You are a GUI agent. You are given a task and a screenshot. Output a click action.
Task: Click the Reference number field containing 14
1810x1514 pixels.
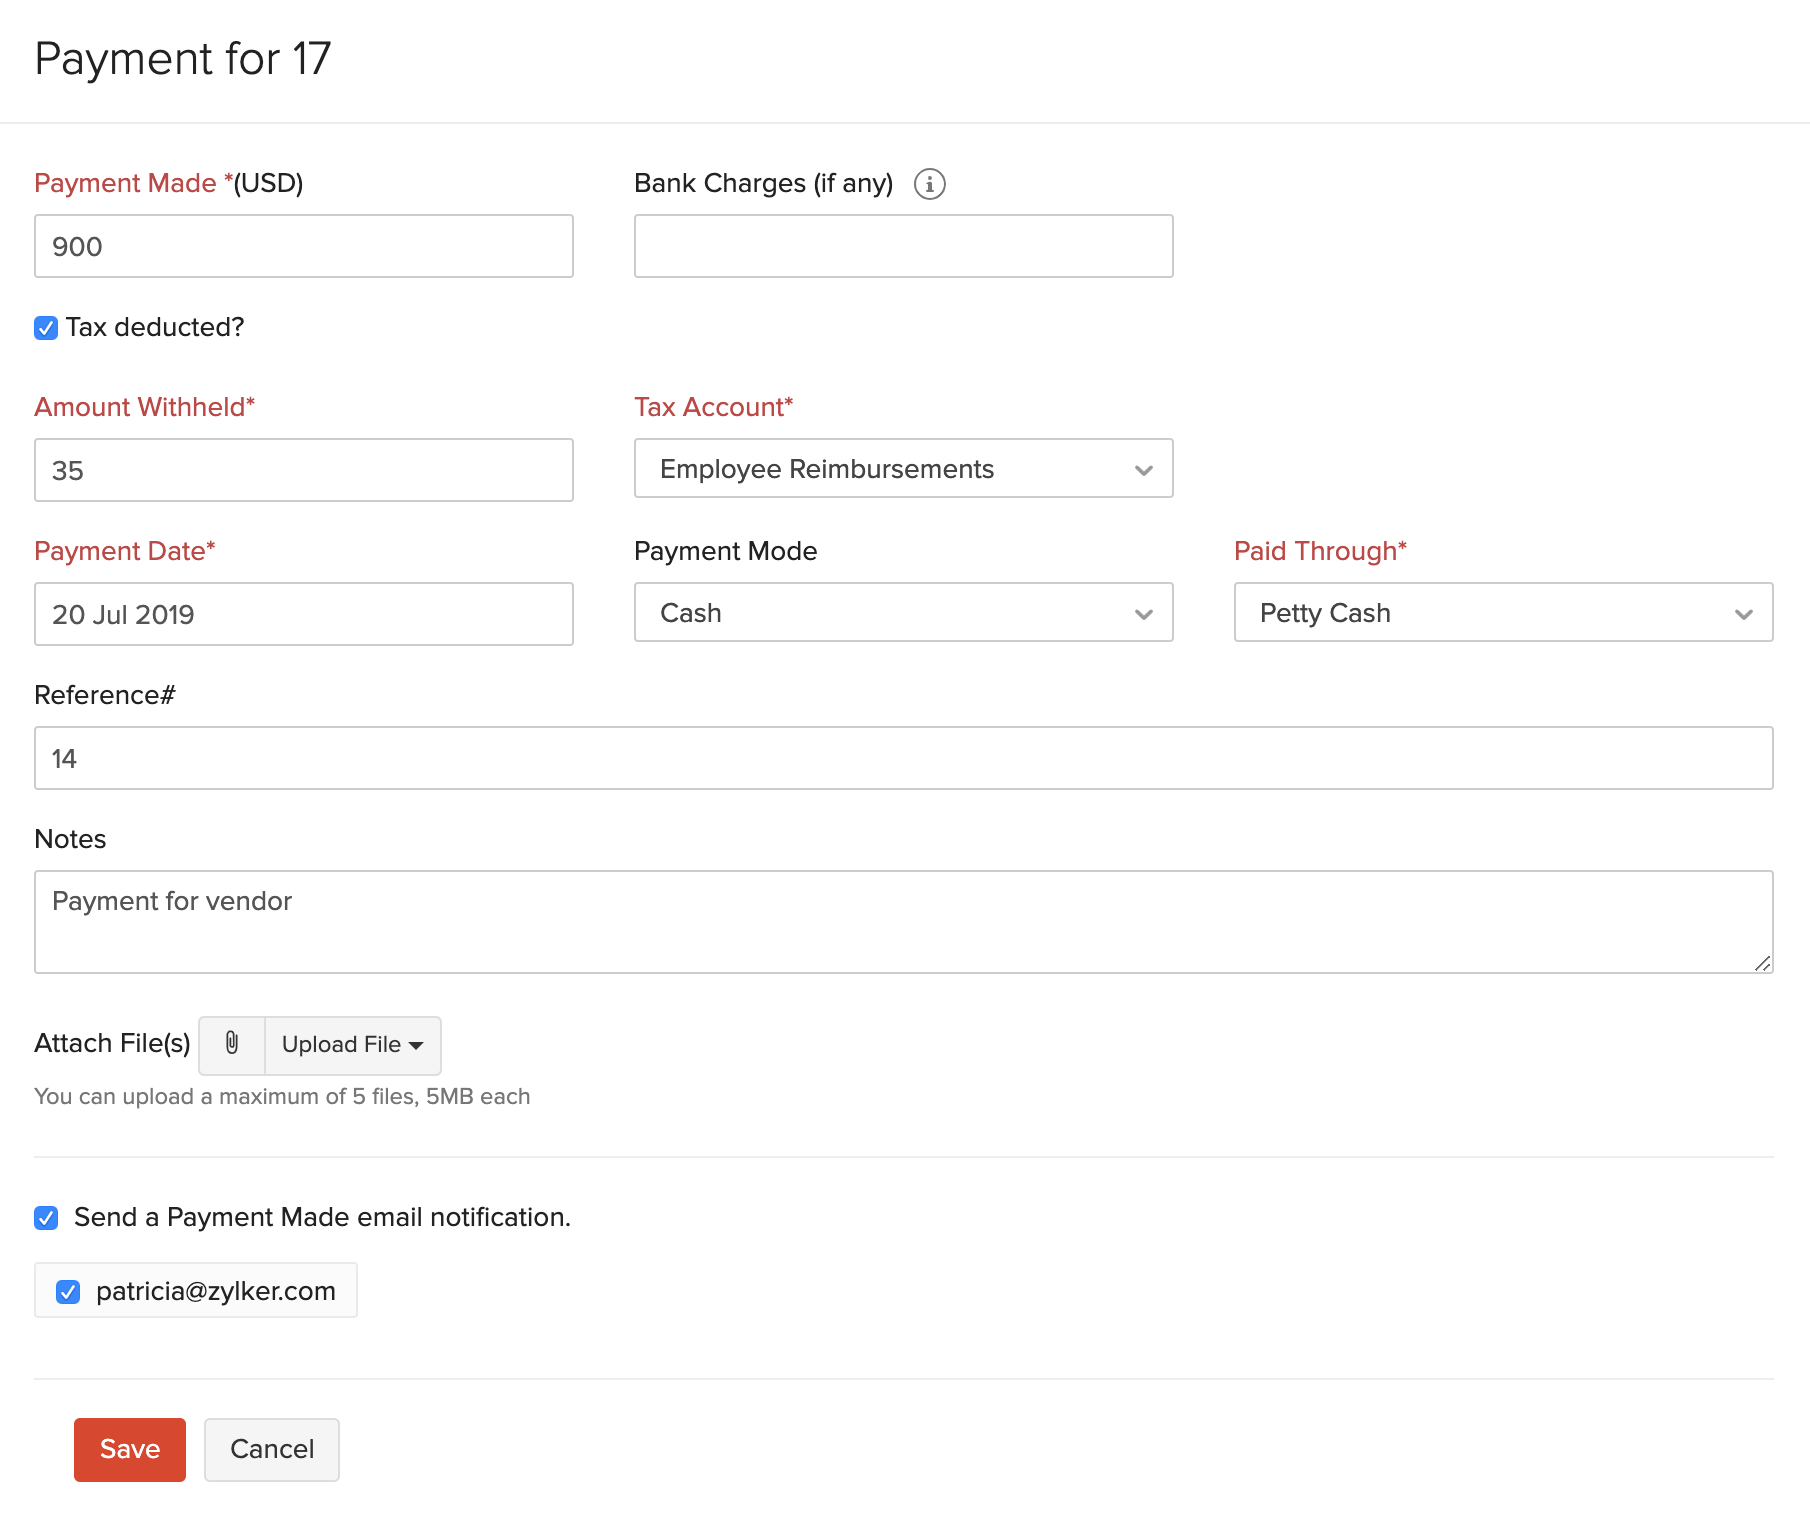[x=900, y=758]
